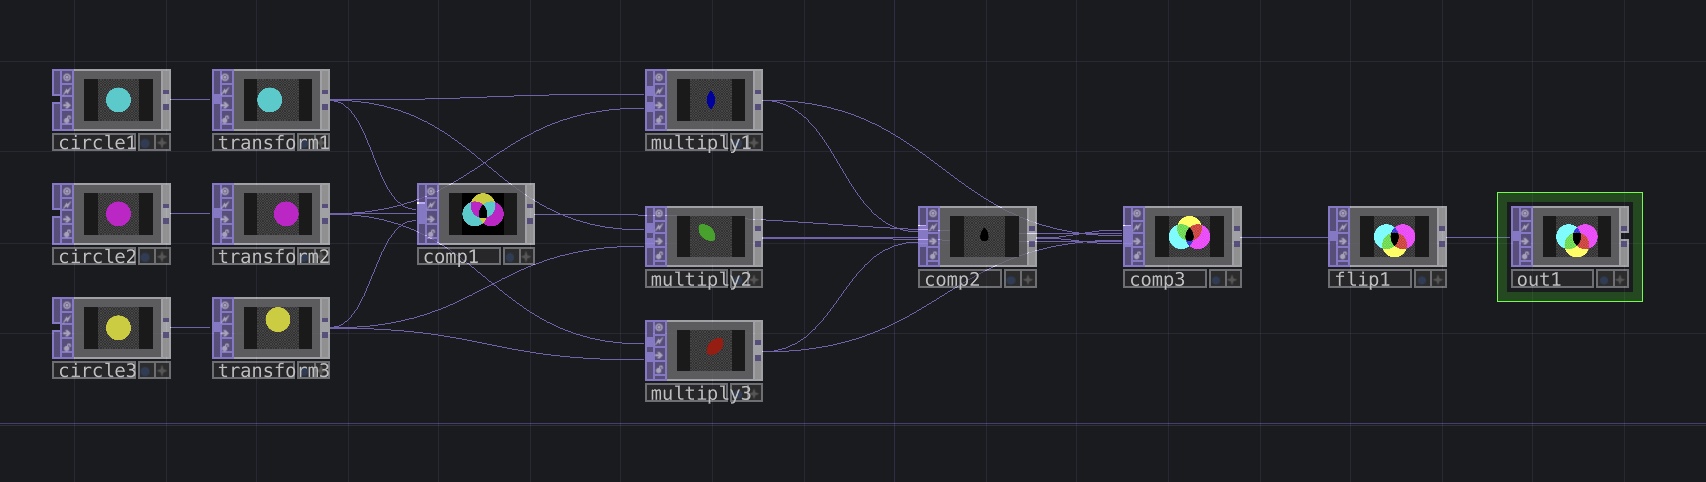Enable display flag on flip1
1706x482 pixels.
tap(1422, 280)
